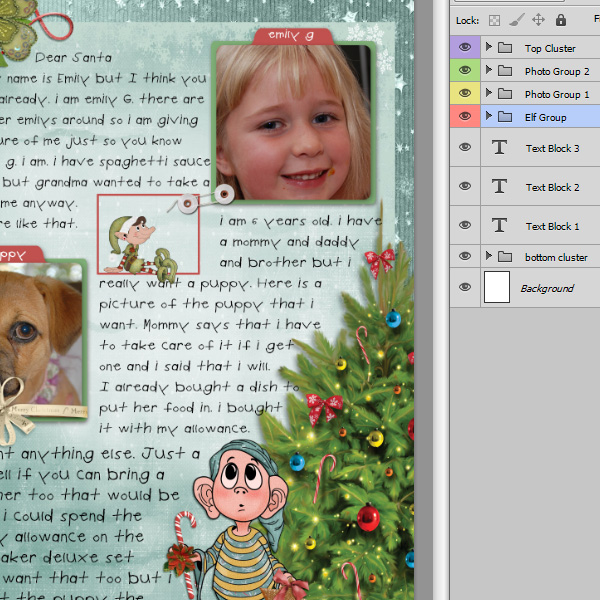Click the lock position move icon
This screenshot has height=600, width=600.
pos(538,20)
